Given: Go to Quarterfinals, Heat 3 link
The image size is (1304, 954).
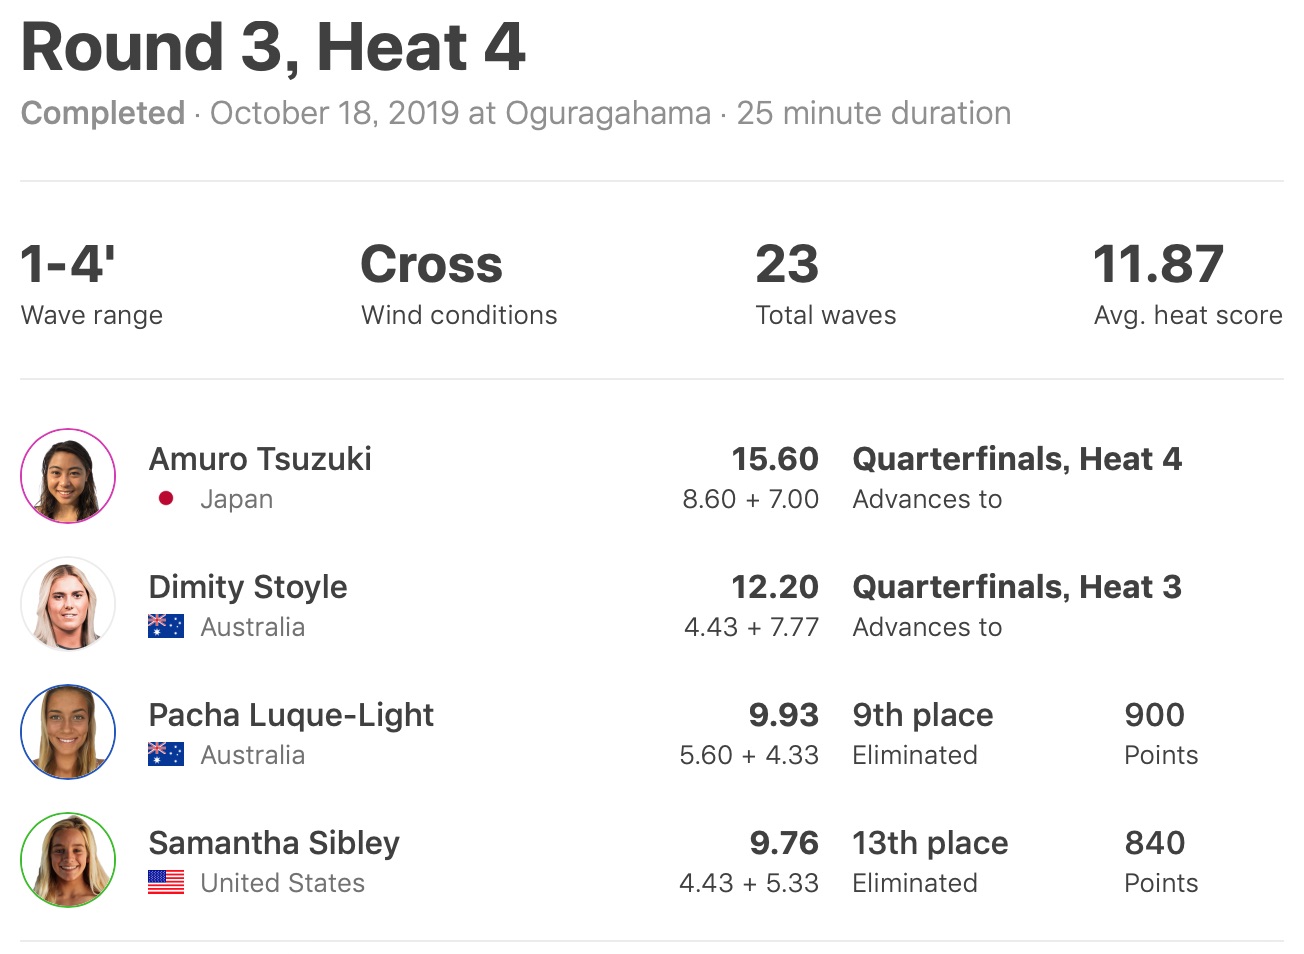Looking at the screenshot, I should [1016, 587].
